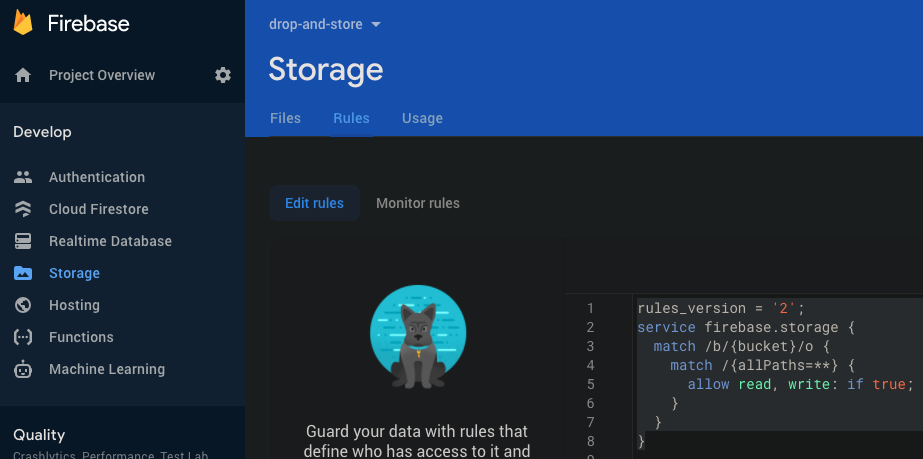Open project settings gear icon
The height and width of the screenshot is (459, 923).
coord(223,75)
